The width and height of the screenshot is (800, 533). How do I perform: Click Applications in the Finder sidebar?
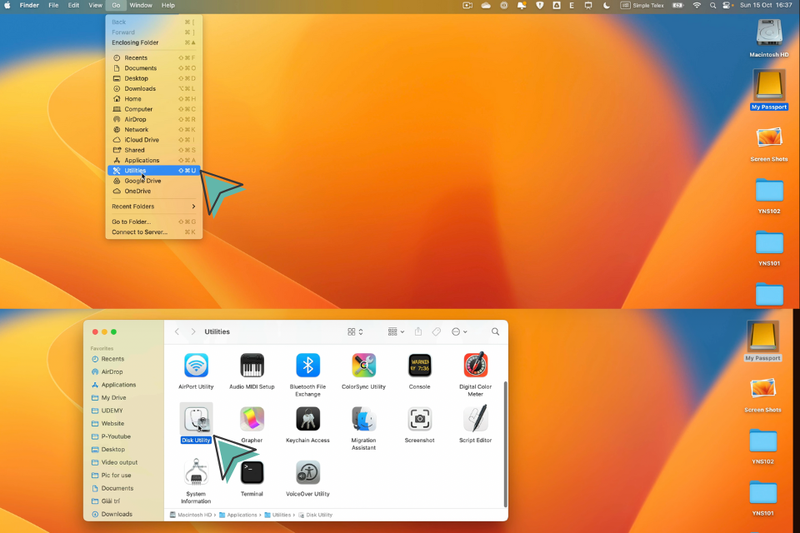118,385
